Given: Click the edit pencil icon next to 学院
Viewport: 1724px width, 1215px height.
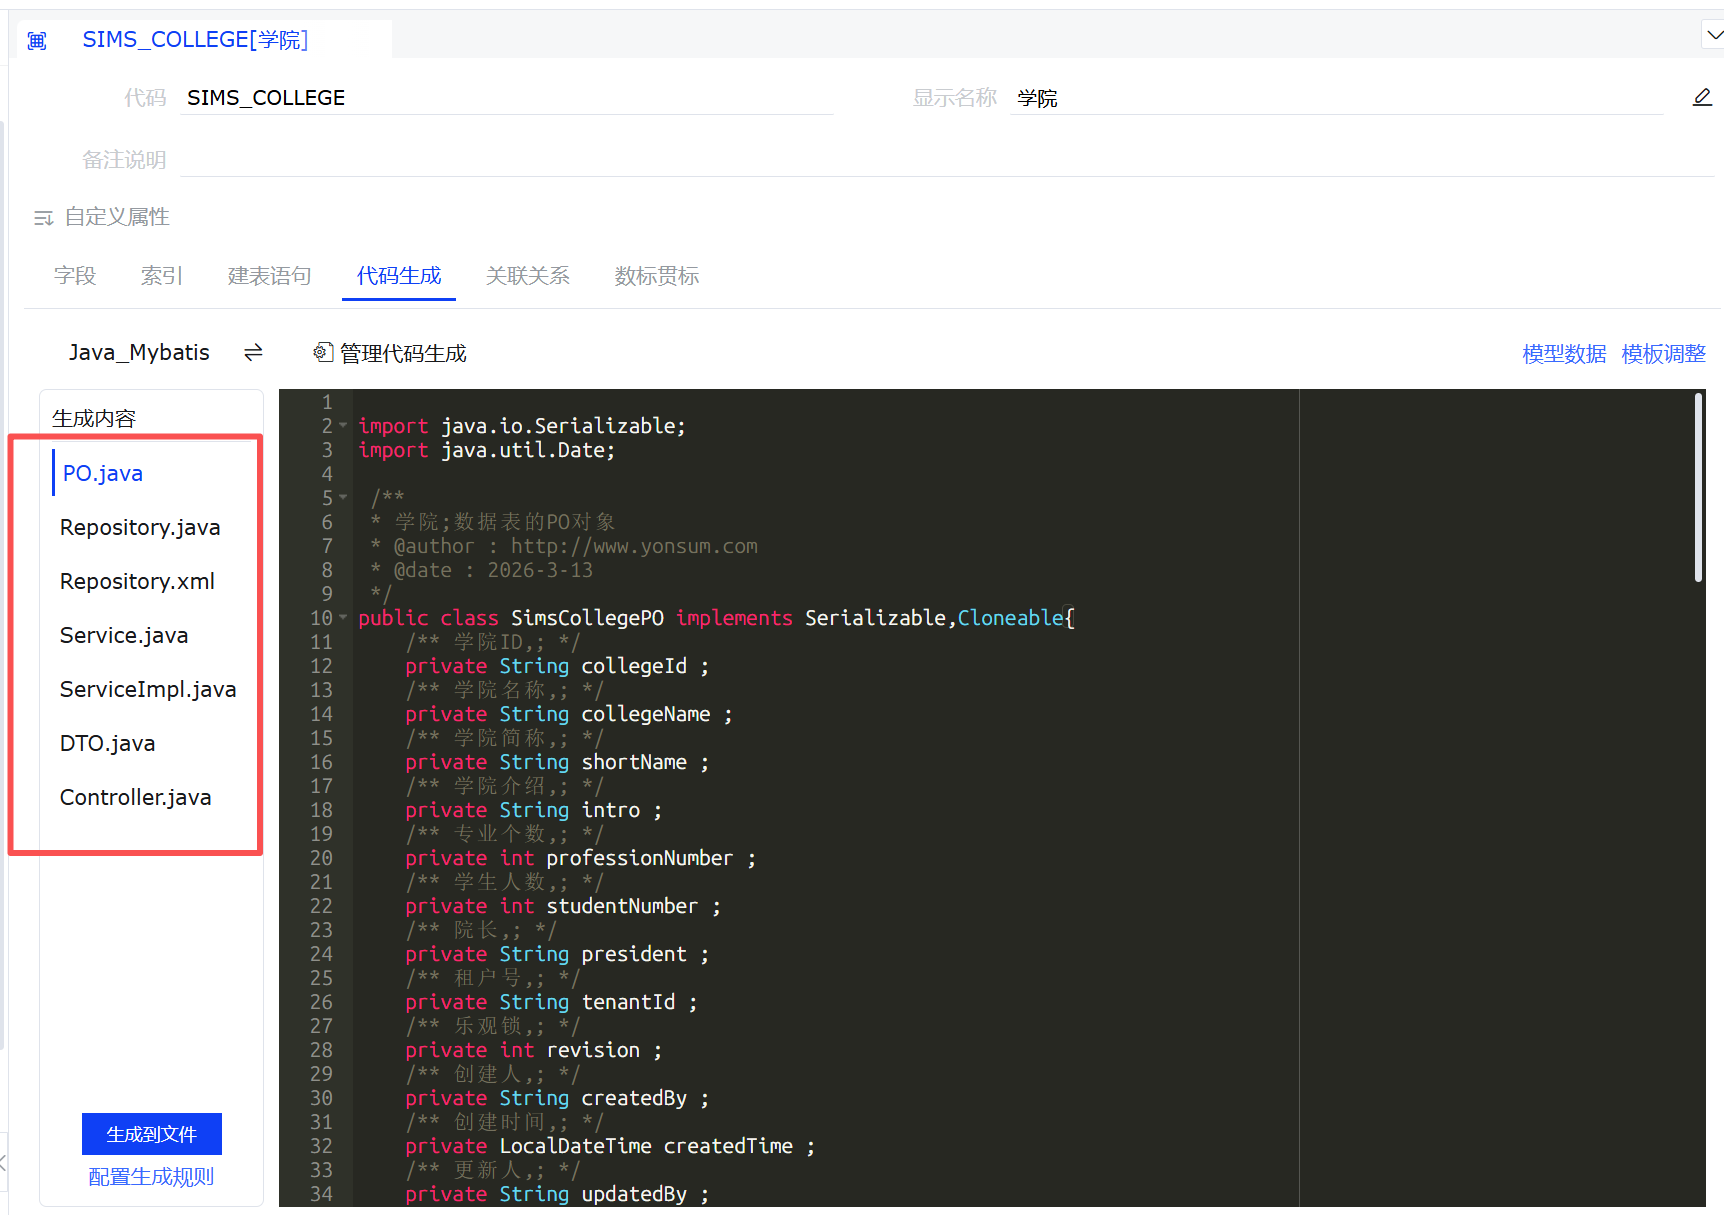Looking at the screenshot, I should click(x=1701, y=97).
